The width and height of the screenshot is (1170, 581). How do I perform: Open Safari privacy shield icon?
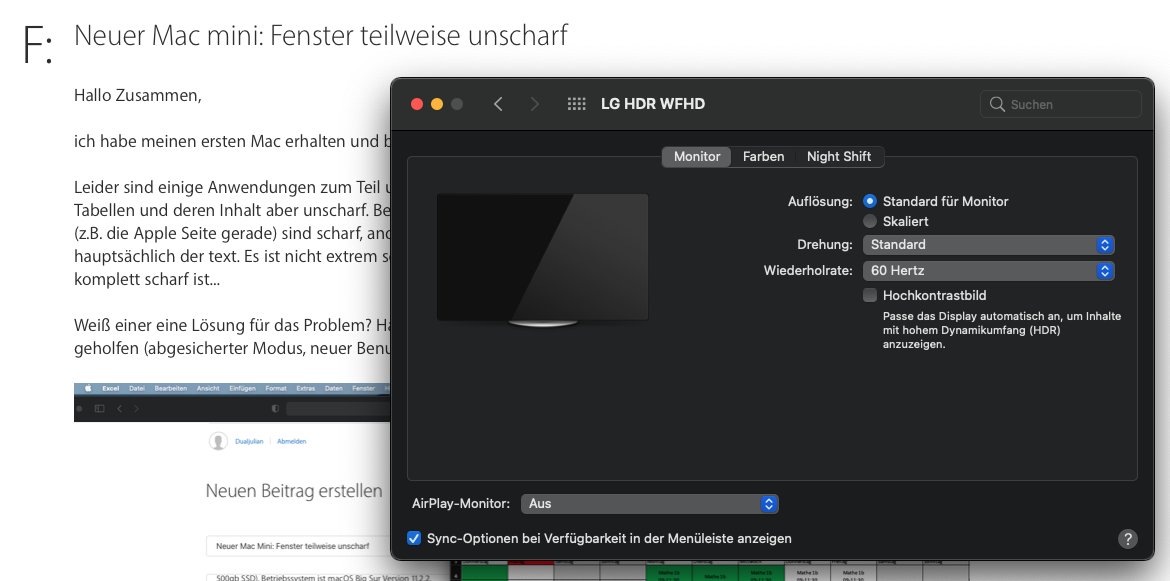[275, 409]
